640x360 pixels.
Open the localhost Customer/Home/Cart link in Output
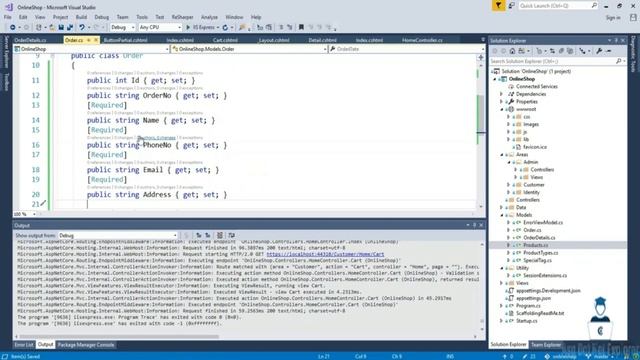325,254
